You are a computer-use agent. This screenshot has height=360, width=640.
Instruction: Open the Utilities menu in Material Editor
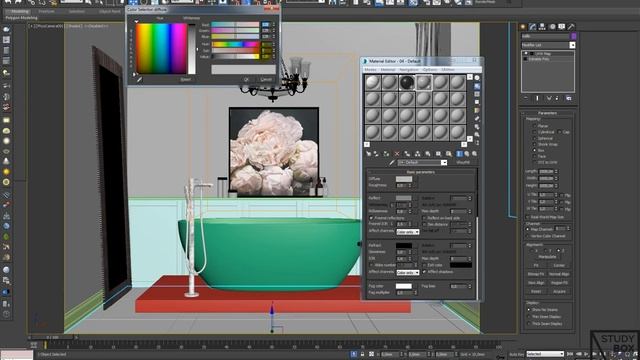click(448, 70)
